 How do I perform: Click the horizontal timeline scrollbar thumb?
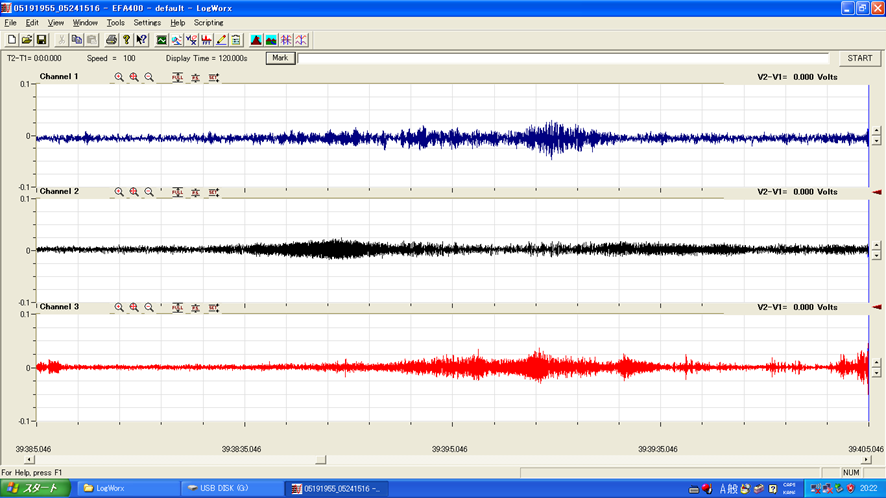(x=320, y=460)
